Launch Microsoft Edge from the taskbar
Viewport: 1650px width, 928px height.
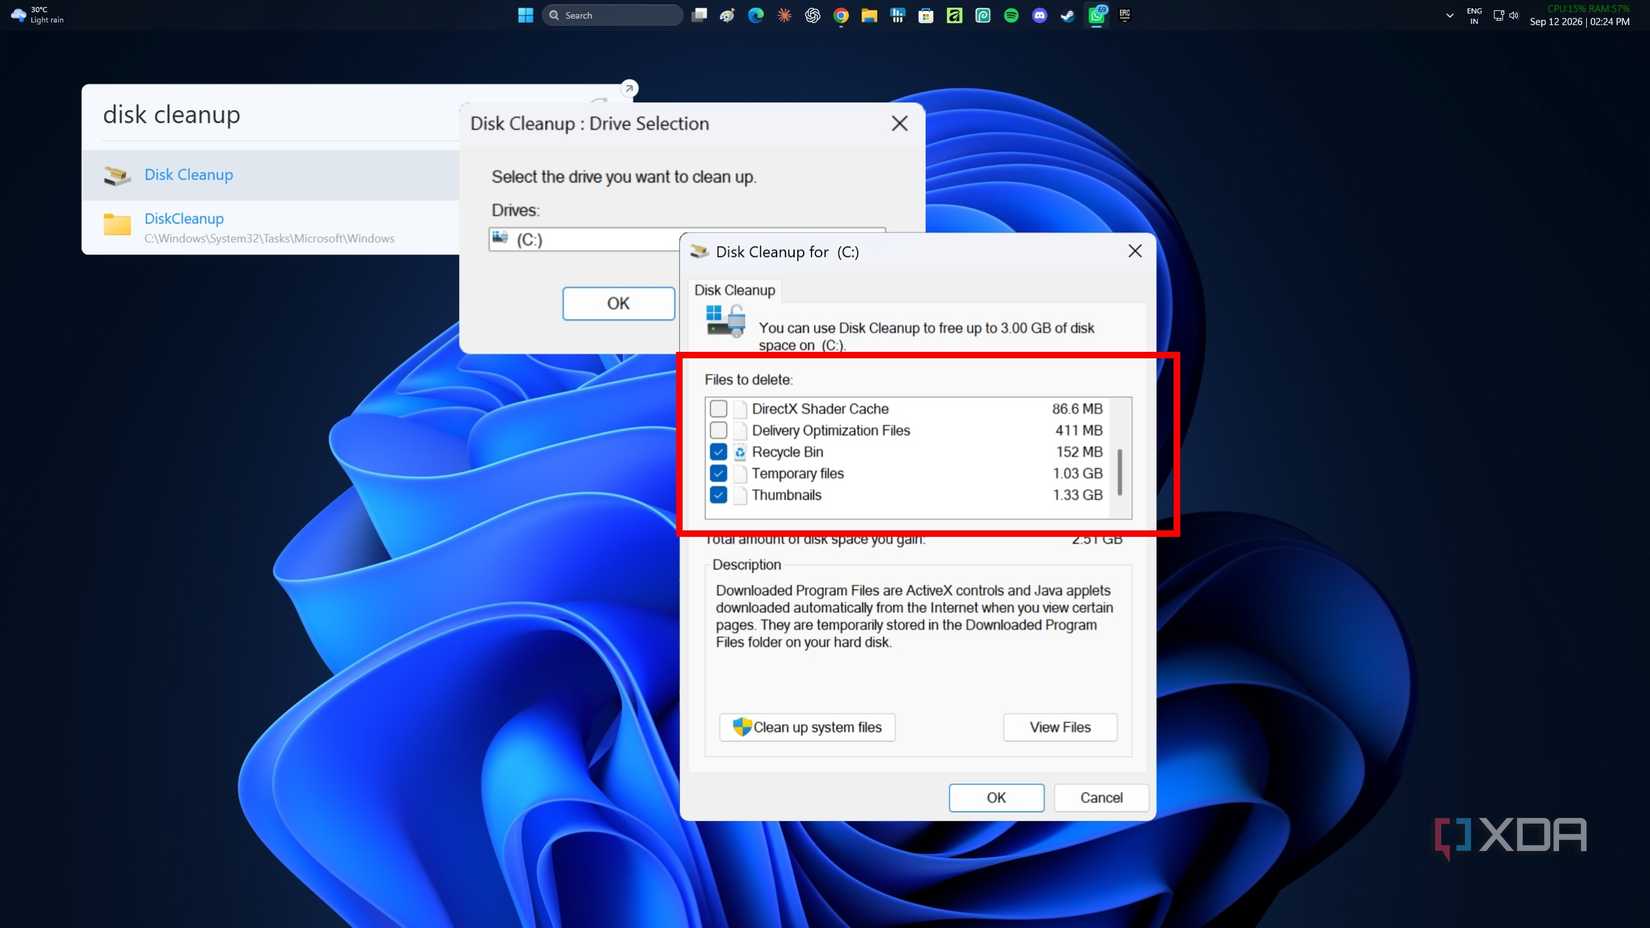coord(756,15)
